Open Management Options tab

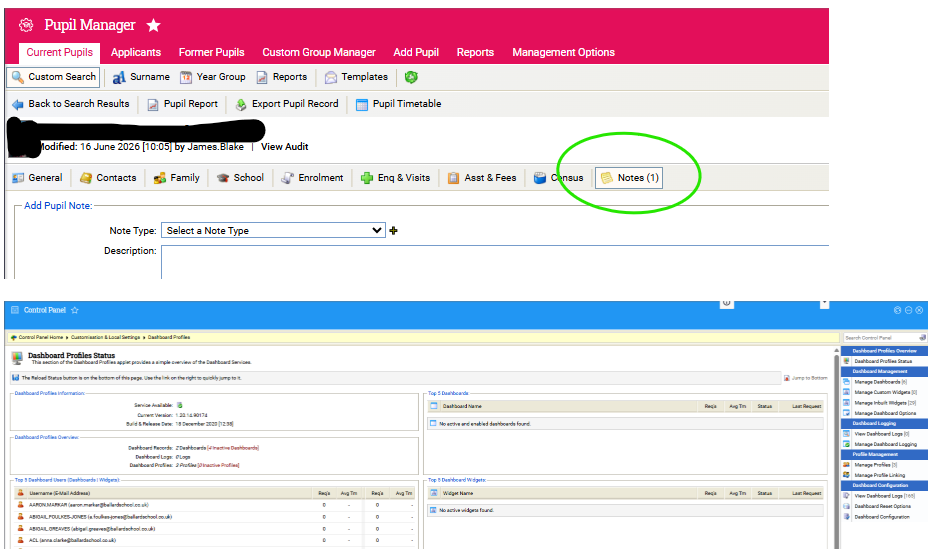click(x=564, y=52)
